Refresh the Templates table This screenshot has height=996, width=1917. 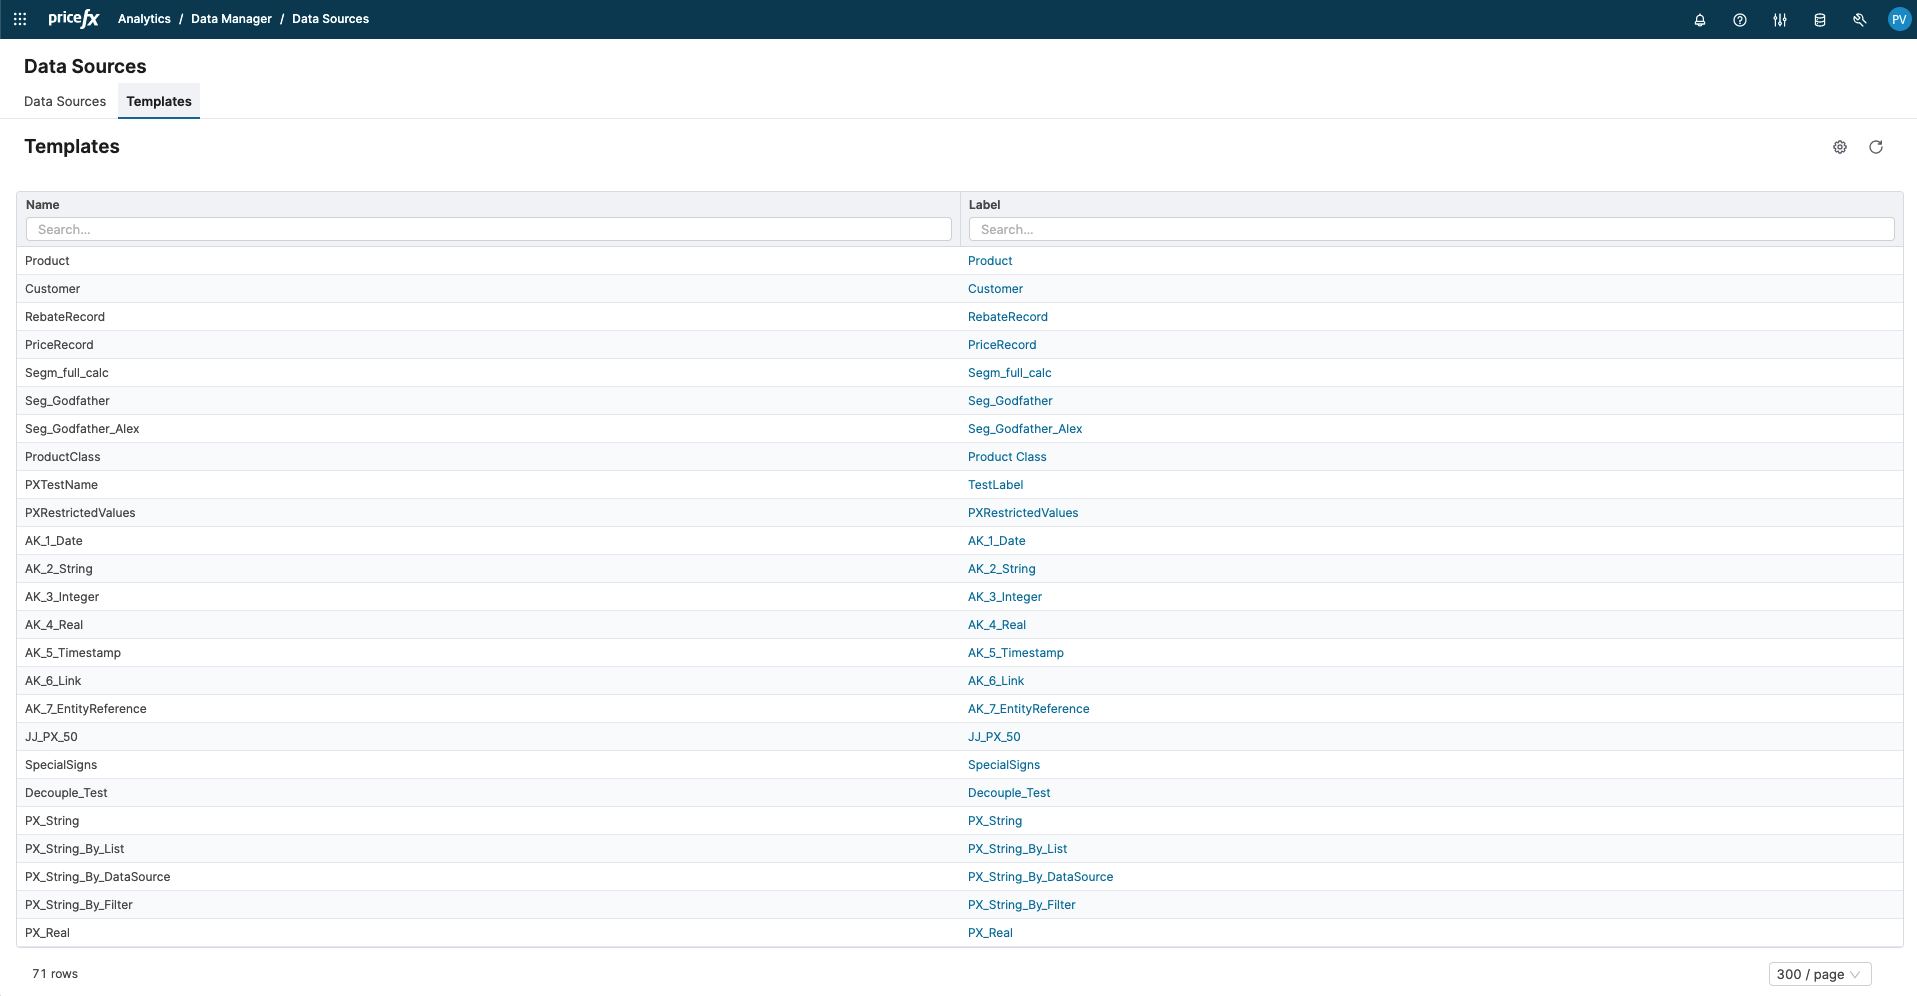[1875, 147]
